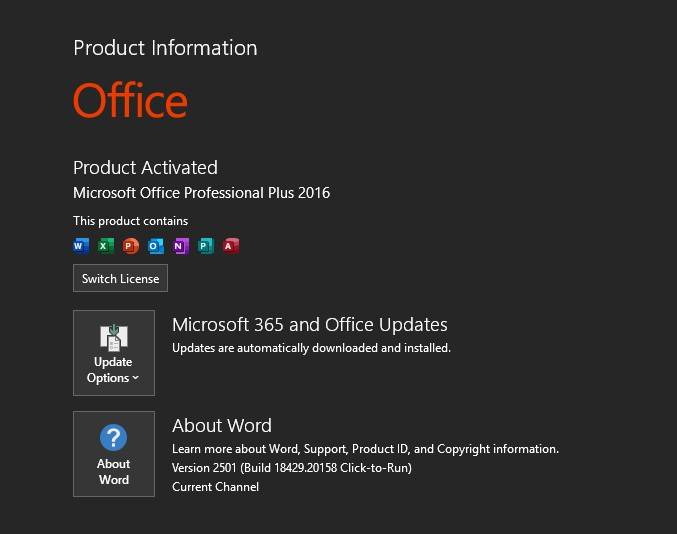Click the 'Updates are automatically downloaded' text

pos(311,348)
